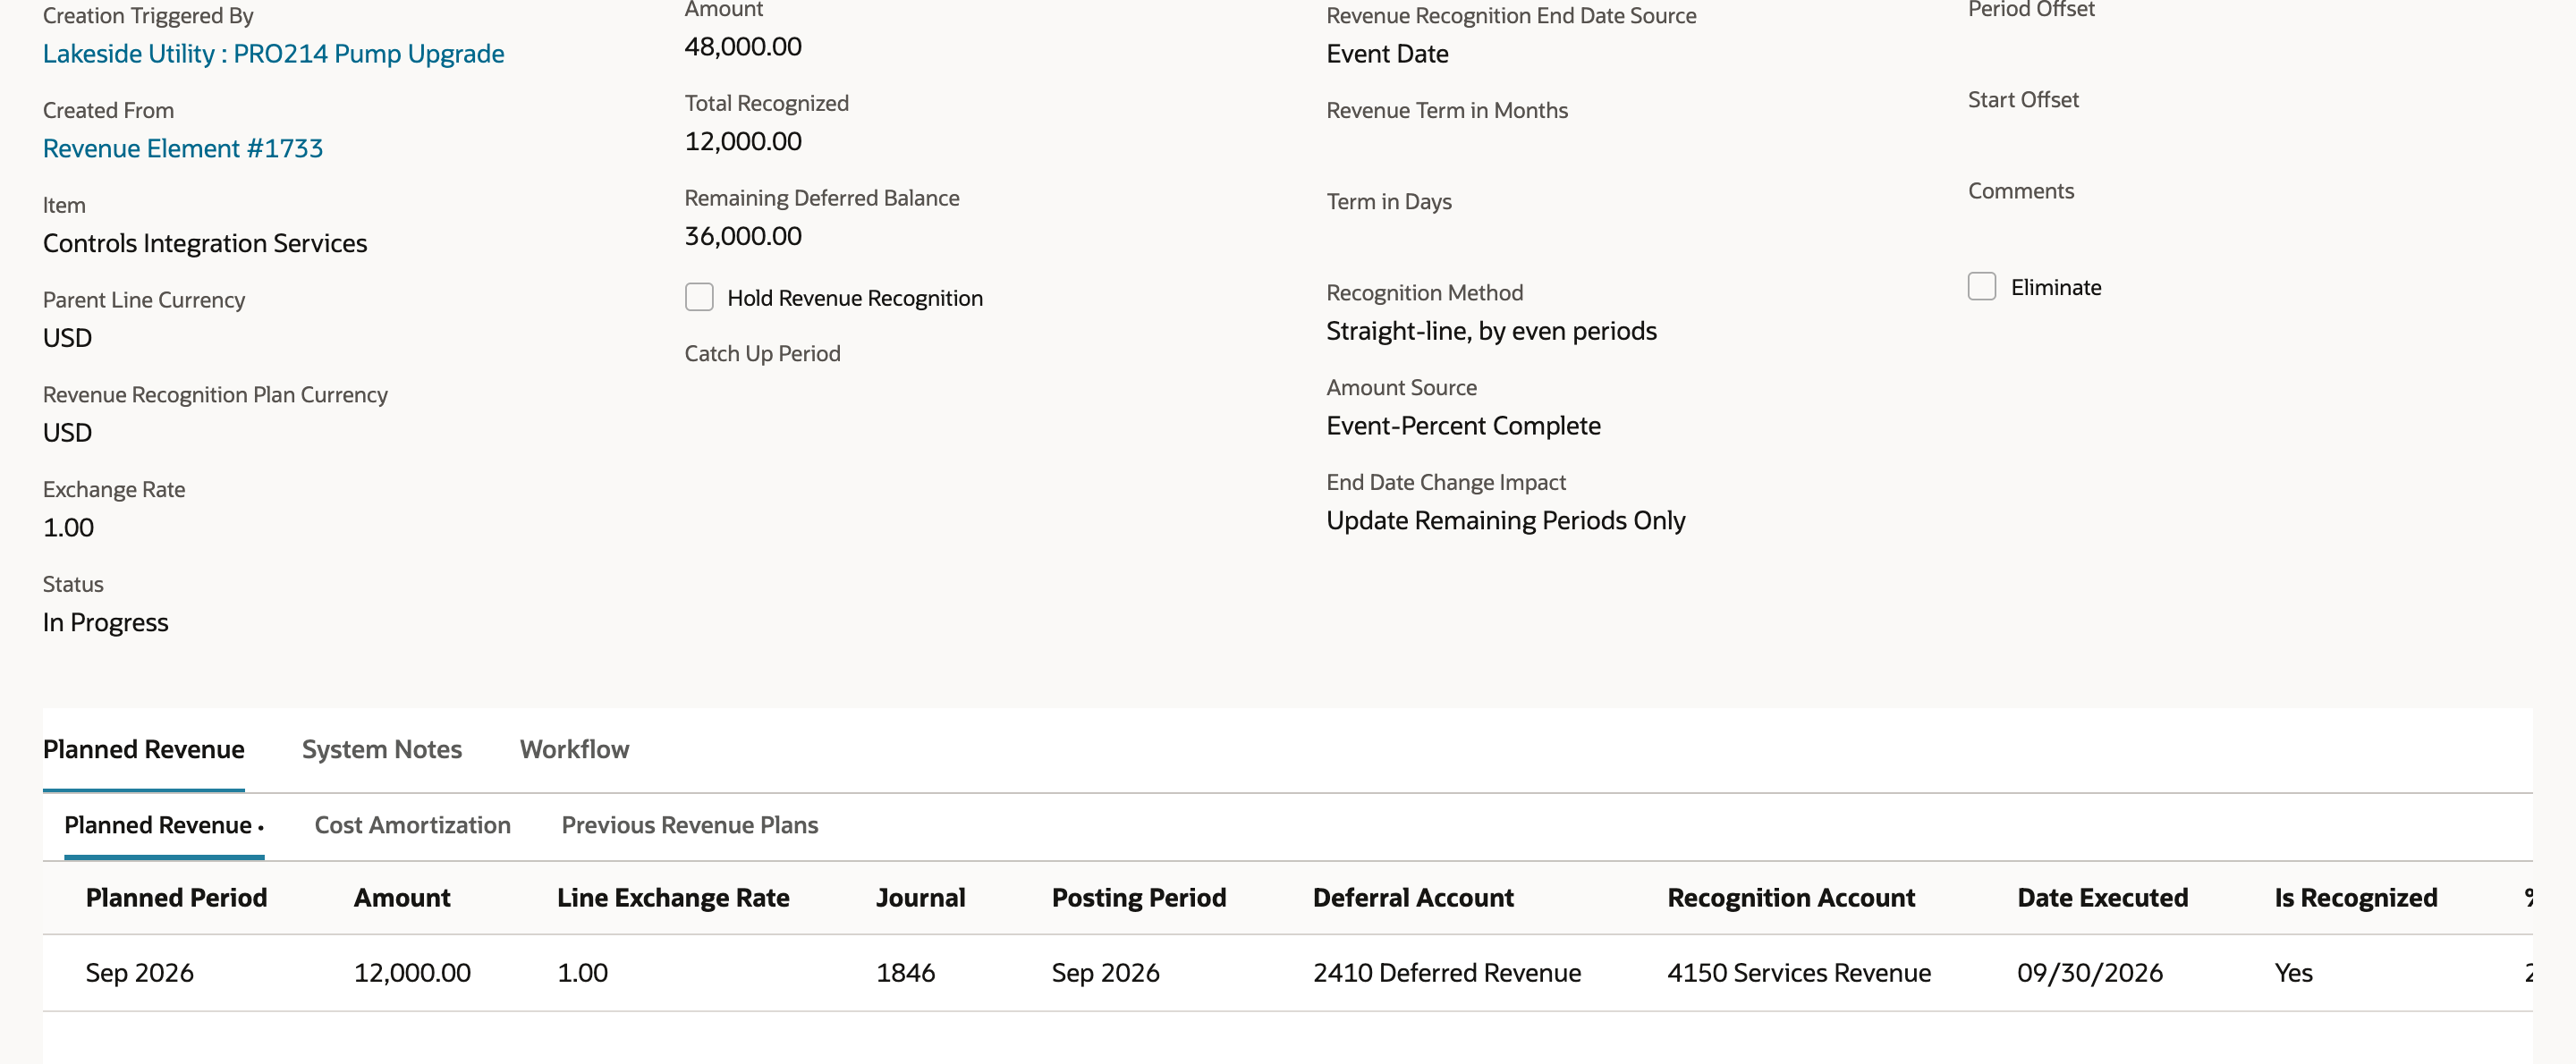Open the Cost Amortization subtab
Screen dimensions: 2576x1064
click(412, 825)
